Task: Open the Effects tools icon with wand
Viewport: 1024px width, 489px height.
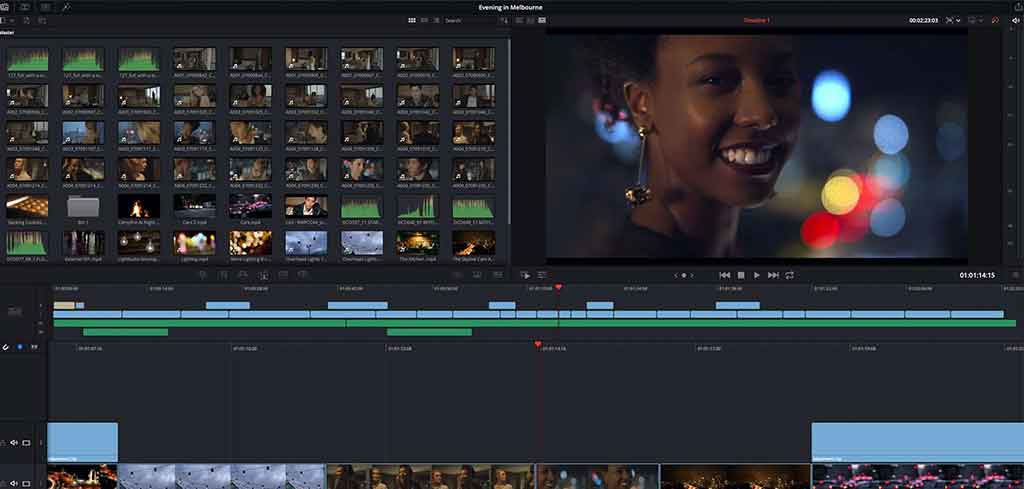Action: tap(65, 7)
